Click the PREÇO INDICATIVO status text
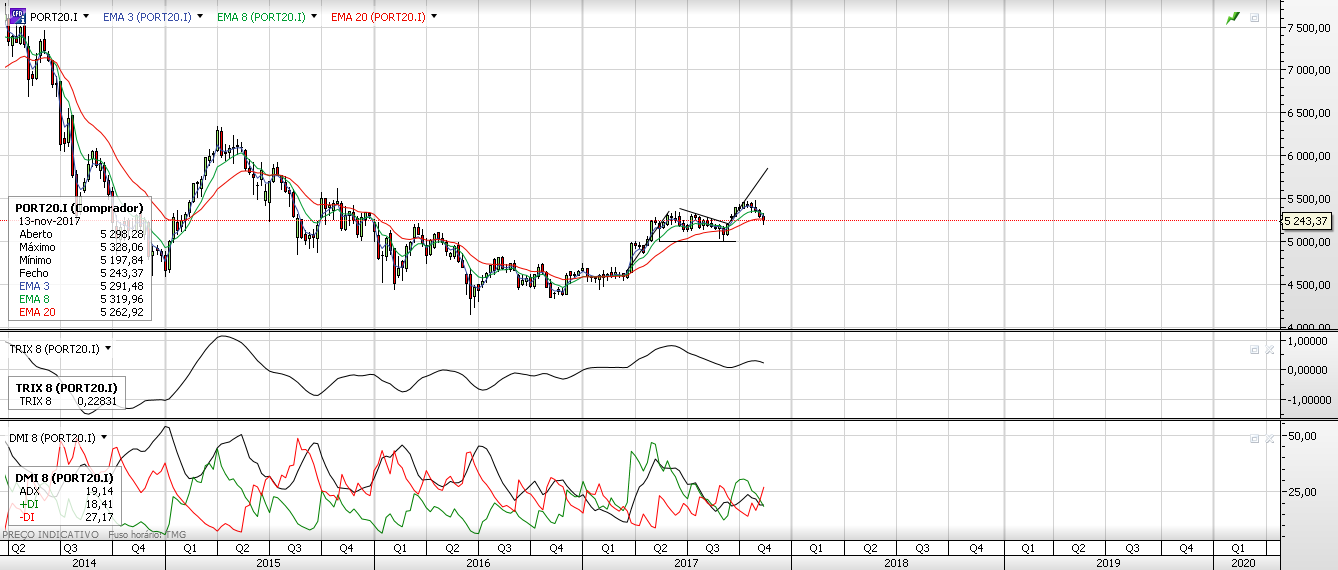This screenshot has width=1338, height=570. [52, 535]
